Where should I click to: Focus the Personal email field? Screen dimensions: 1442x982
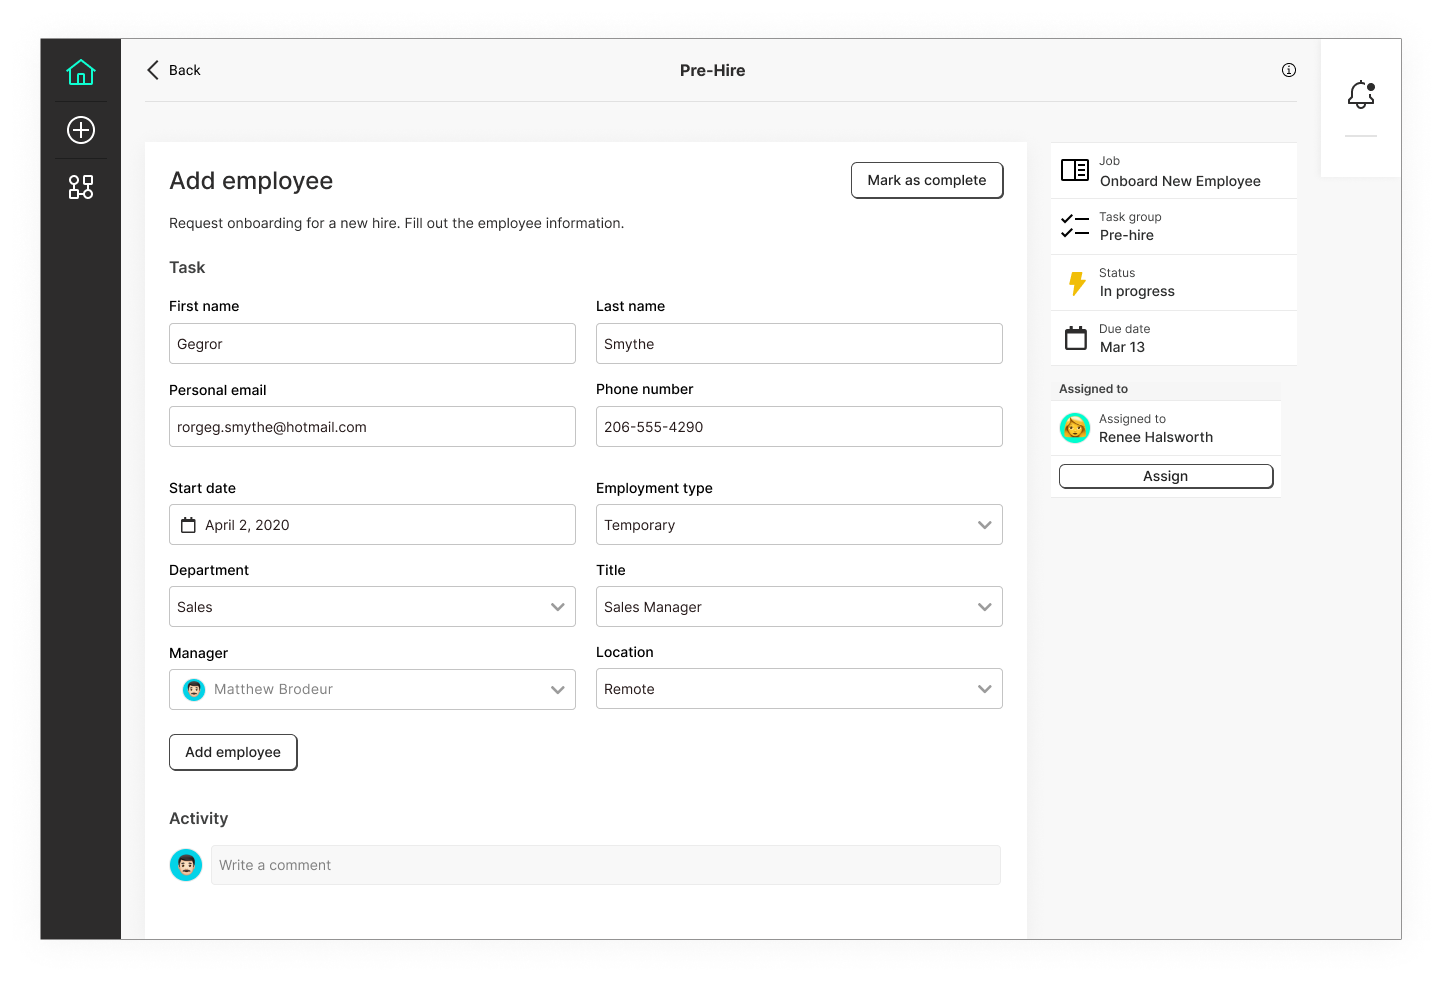point(372,427)
